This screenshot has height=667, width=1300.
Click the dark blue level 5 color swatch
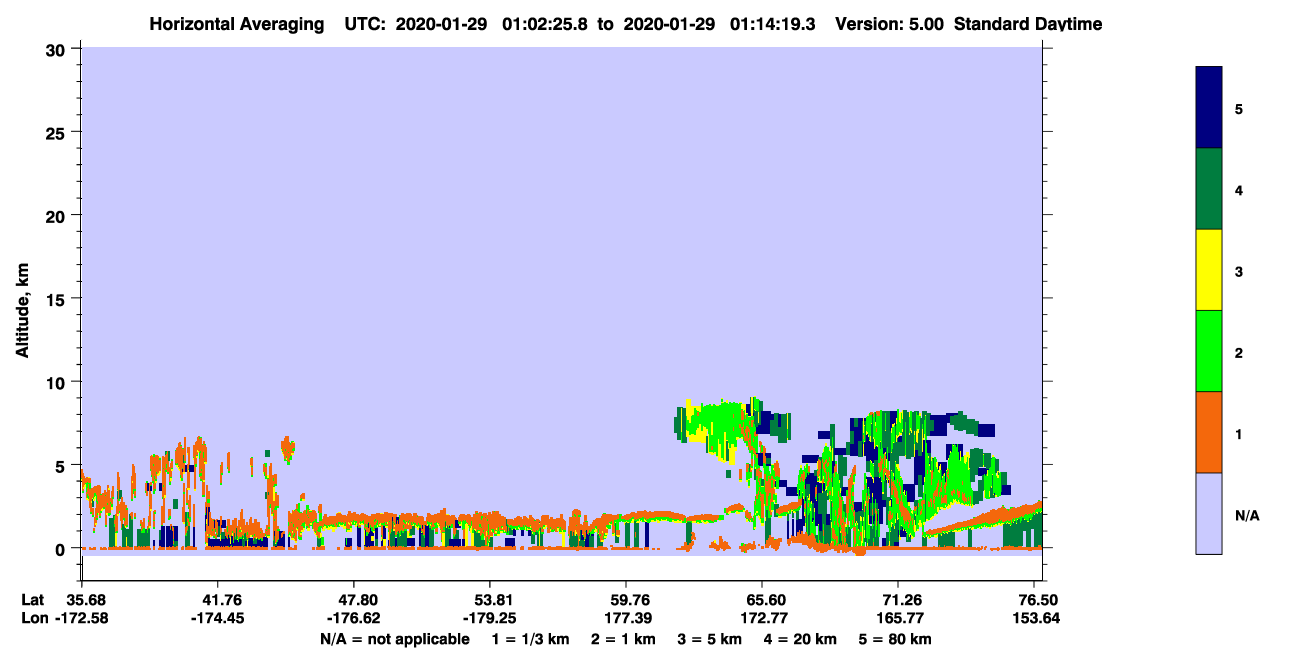pos(1209,108)
